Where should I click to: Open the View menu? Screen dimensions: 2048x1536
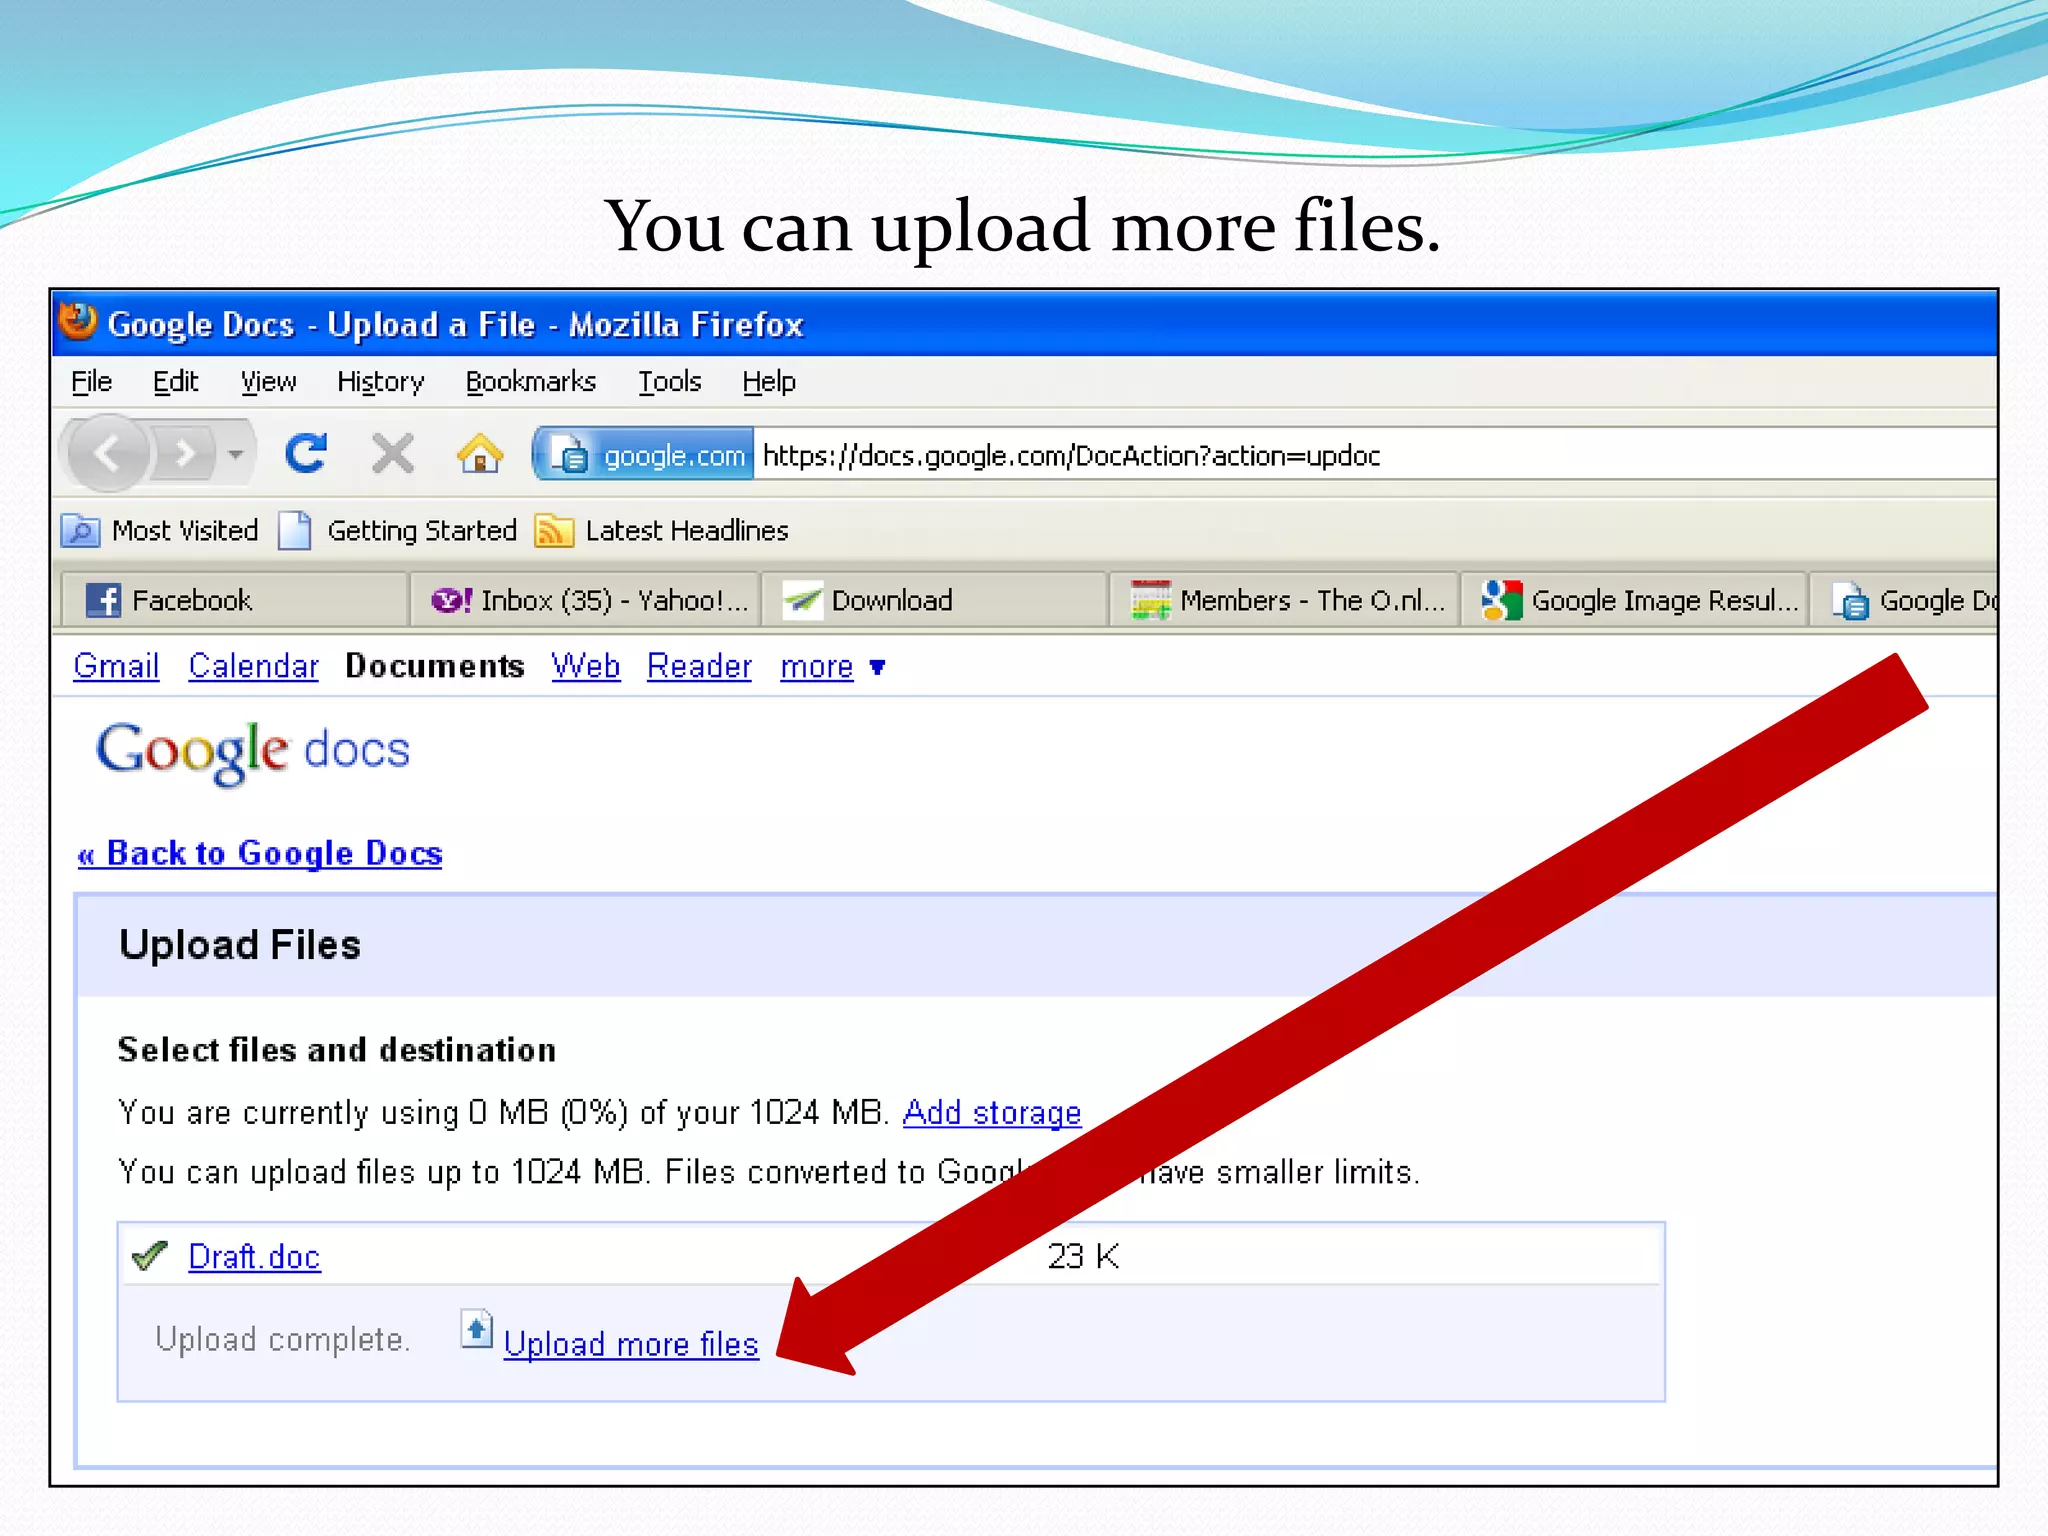pyautogui.click(x=268, y=382)
